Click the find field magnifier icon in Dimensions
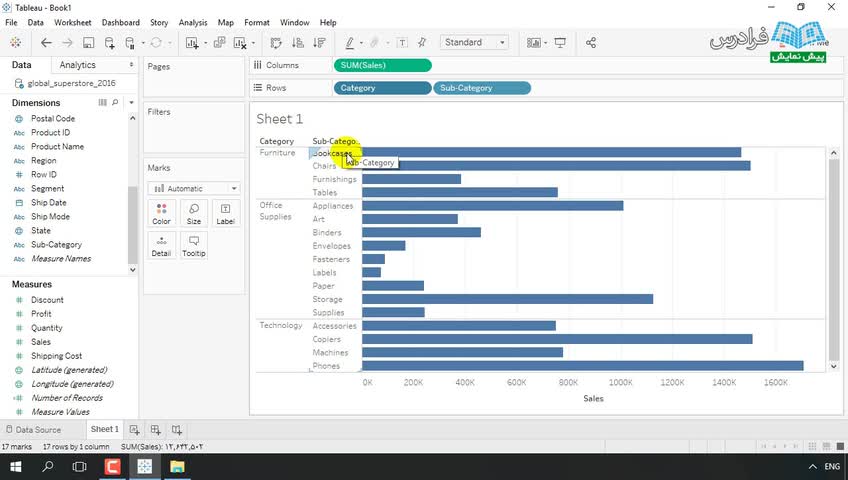The height and width of the screenshot is (480, 848). [115, 102]
